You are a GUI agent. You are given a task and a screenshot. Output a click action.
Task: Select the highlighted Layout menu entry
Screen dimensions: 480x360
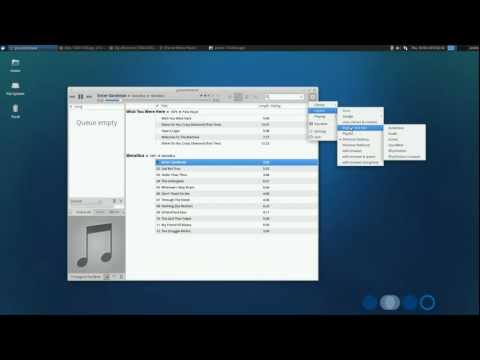(x=322, y=111)
